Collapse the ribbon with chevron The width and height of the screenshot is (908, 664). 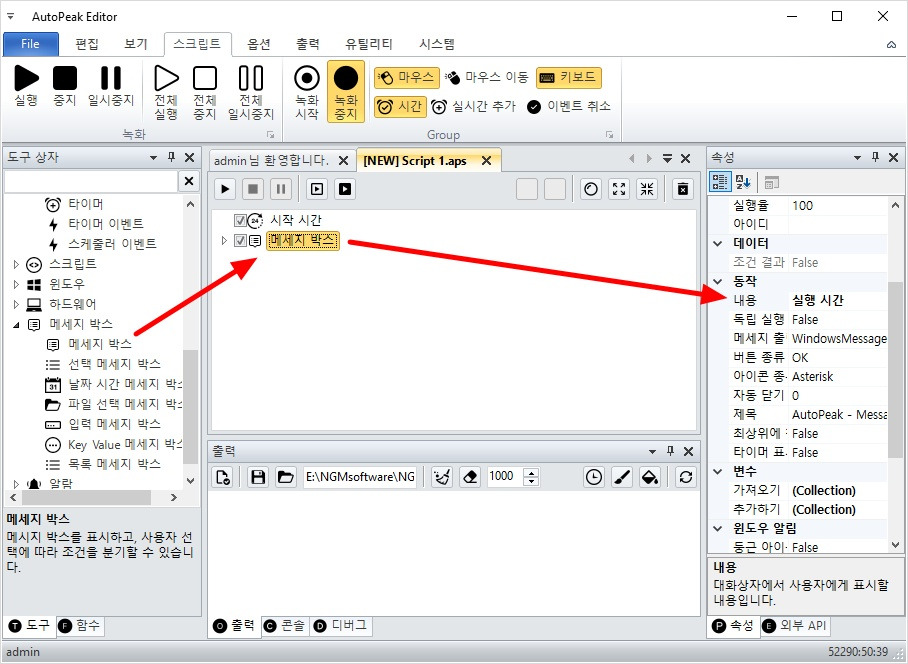[x=891, y=45]
